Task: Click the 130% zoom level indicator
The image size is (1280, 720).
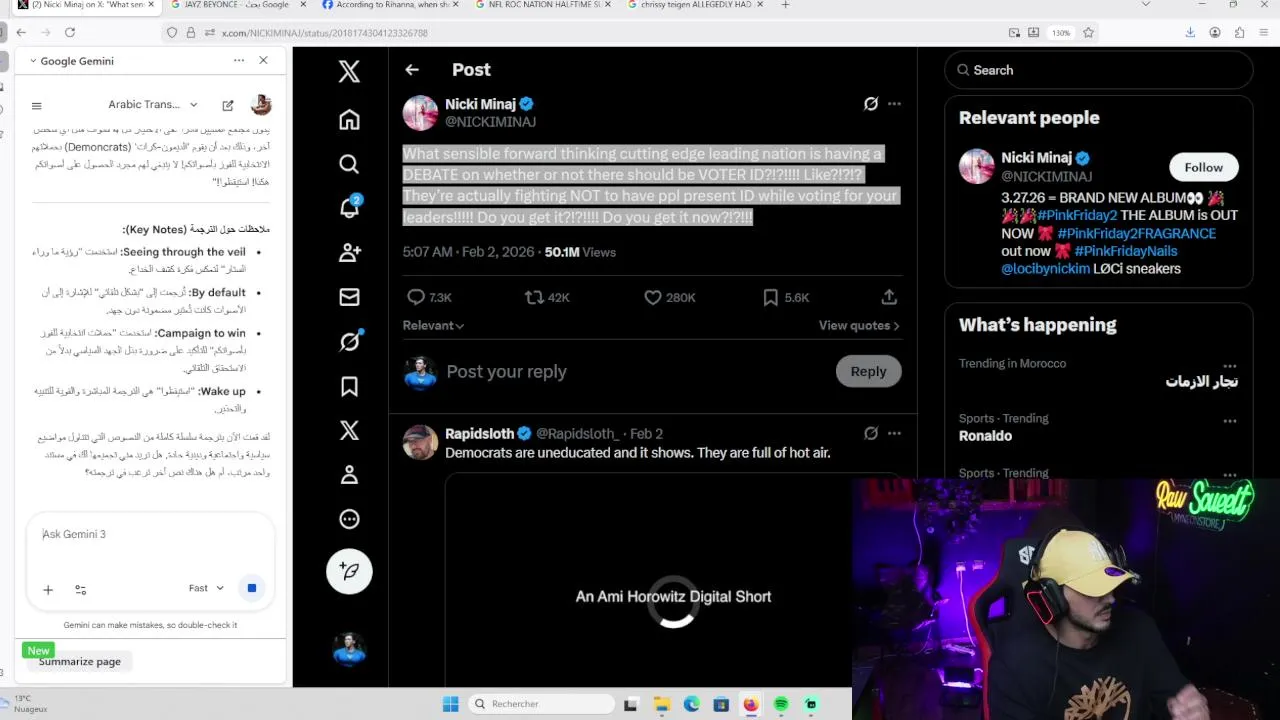Action: [1061, 33]
